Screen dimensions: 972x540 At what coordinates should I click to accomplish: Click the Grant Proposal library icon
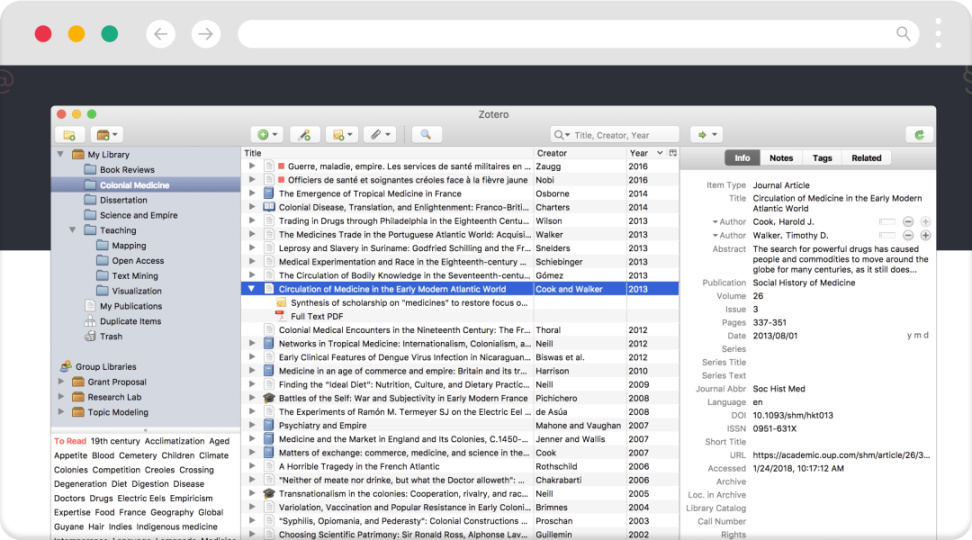pyautogui.click(x=78, y=382)
